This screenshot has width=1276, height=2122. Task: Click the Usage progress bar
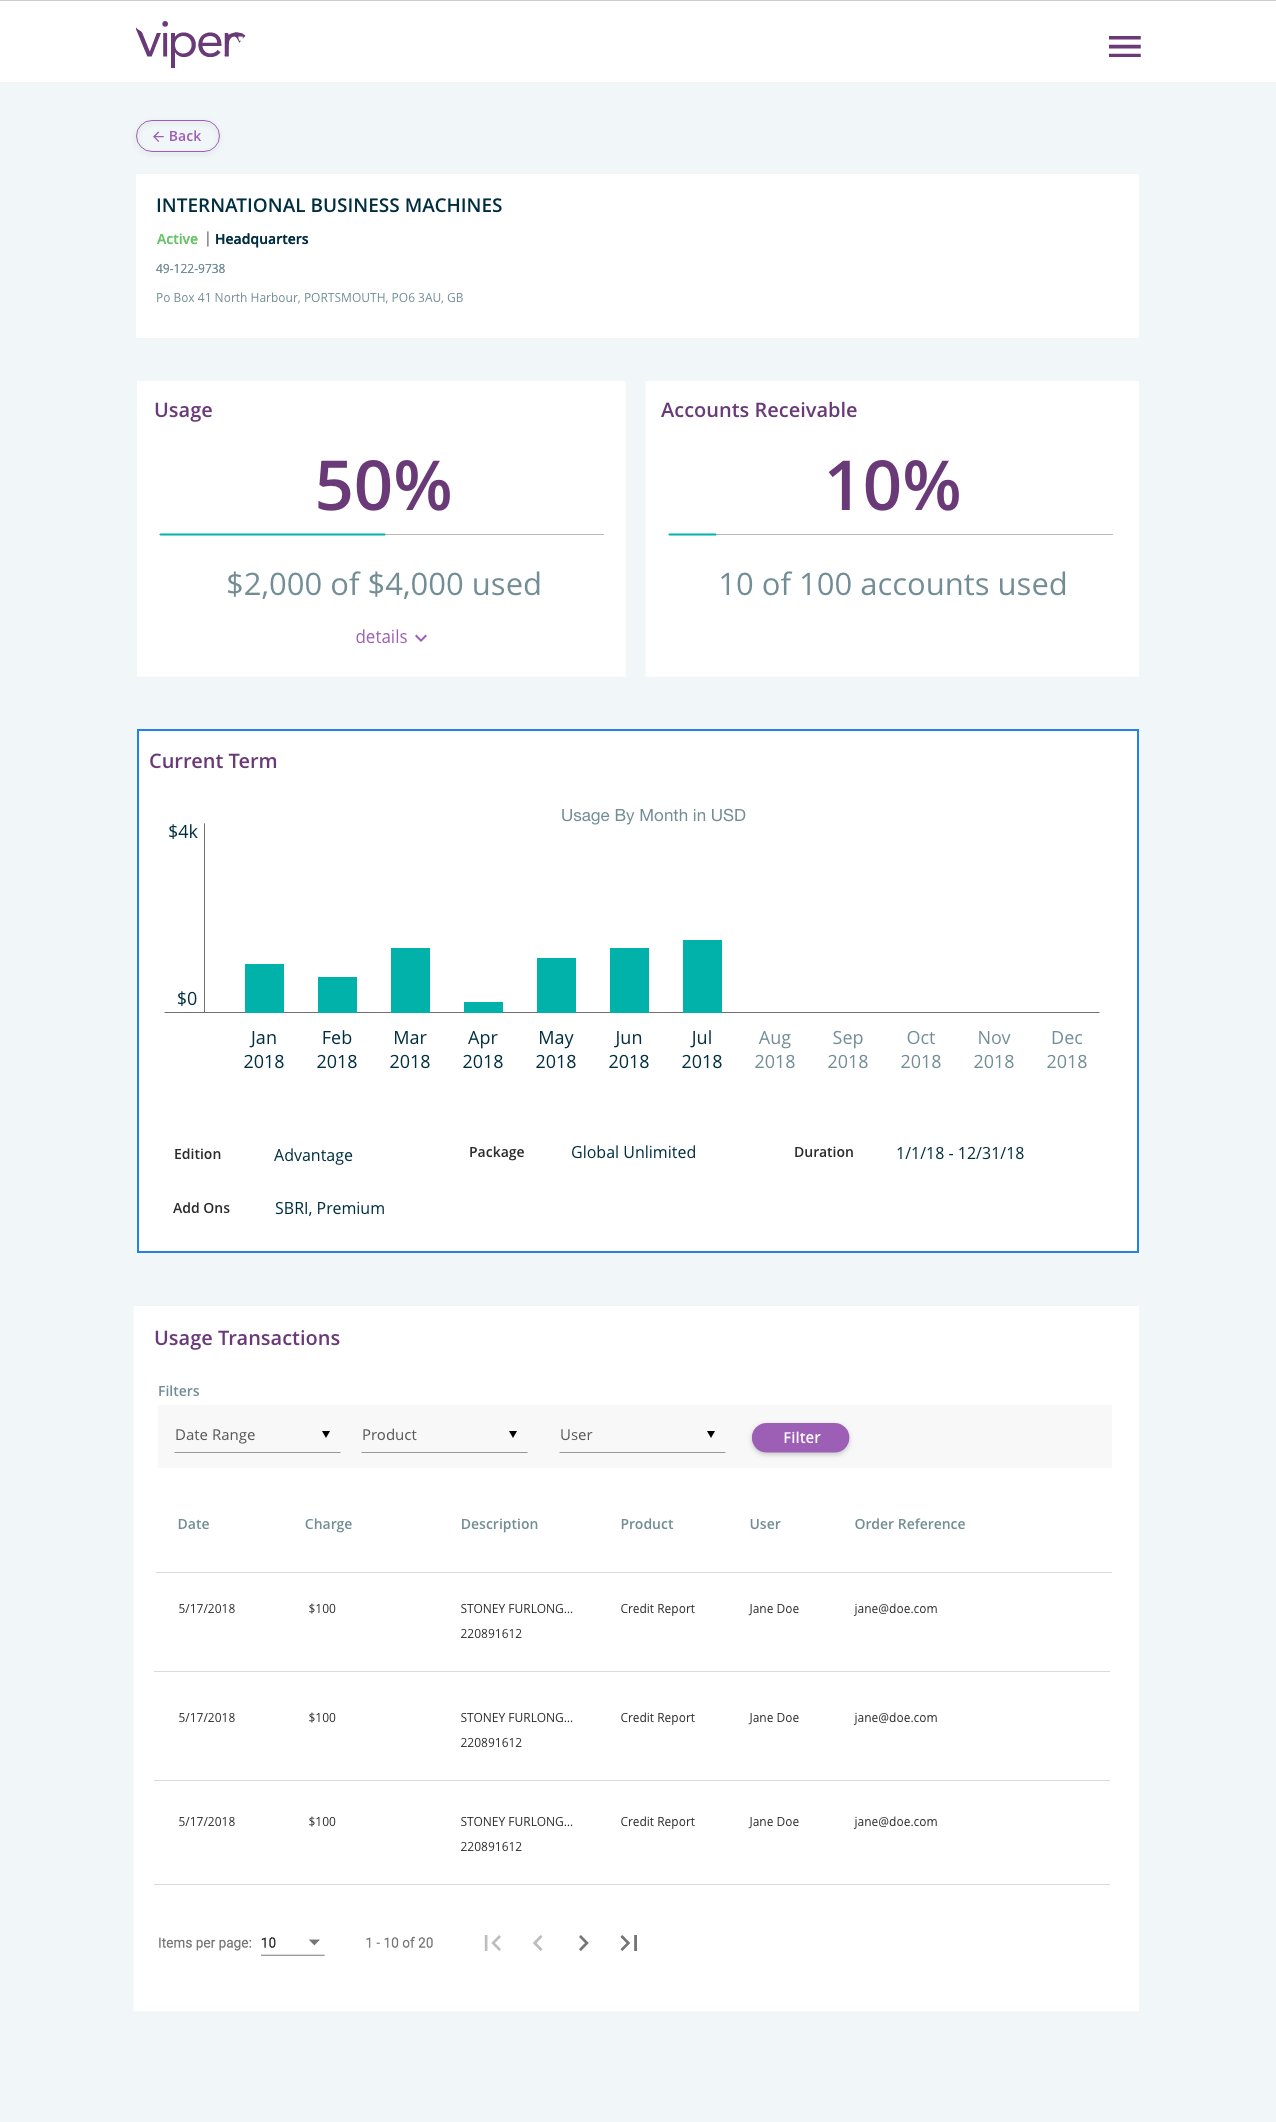381,534
